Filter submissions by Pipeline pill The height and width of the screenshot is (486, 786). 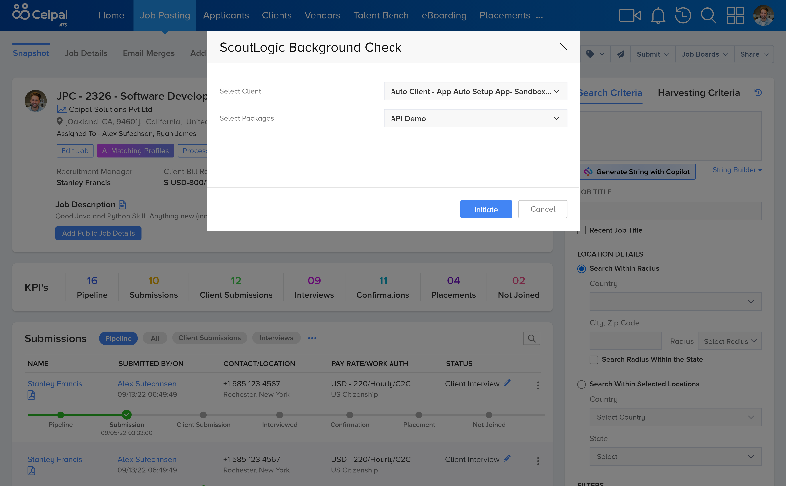pos(118,339)
